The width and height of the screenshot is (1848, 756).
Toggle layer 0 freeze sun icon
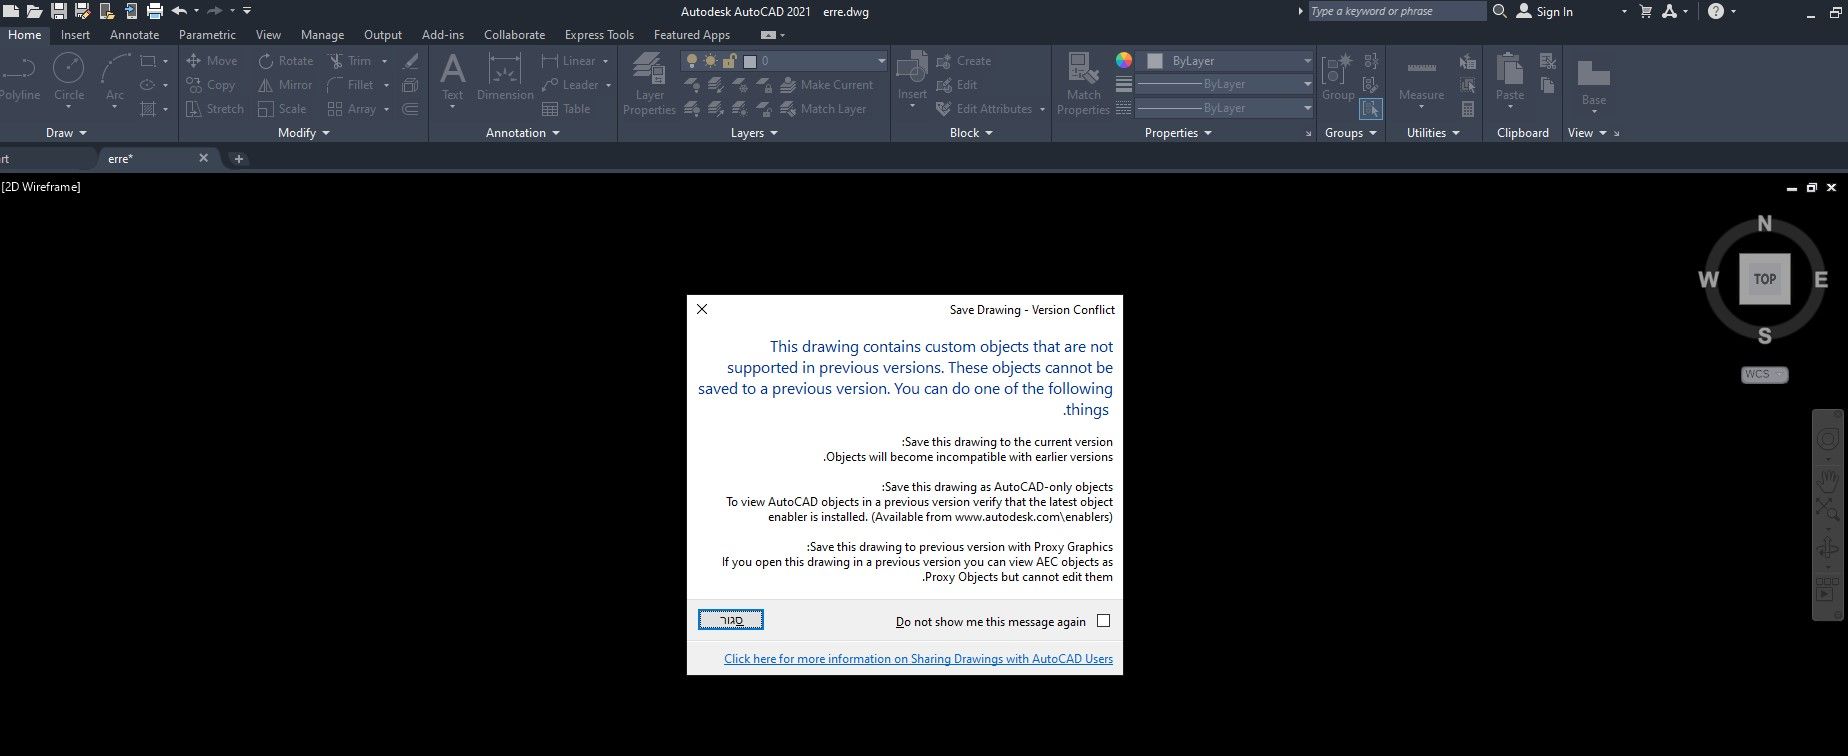tap(710, 61)
